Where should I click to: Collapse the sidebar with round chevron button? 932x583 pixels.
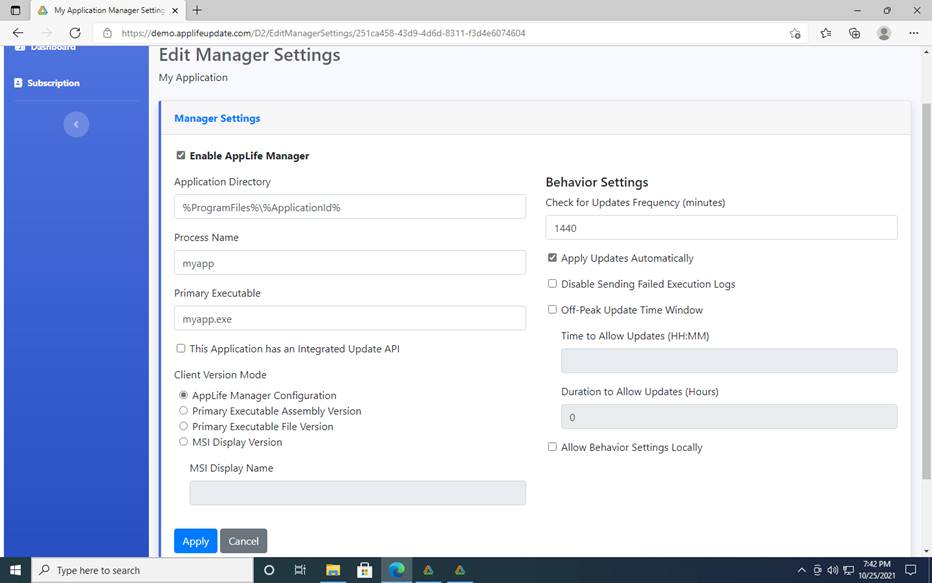point(76,124)
